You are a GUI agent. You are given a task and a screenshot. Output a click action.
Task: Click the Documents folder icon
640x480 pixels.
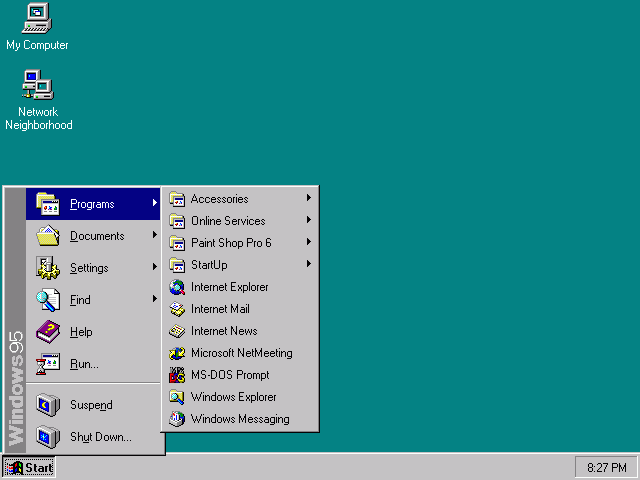48,236
